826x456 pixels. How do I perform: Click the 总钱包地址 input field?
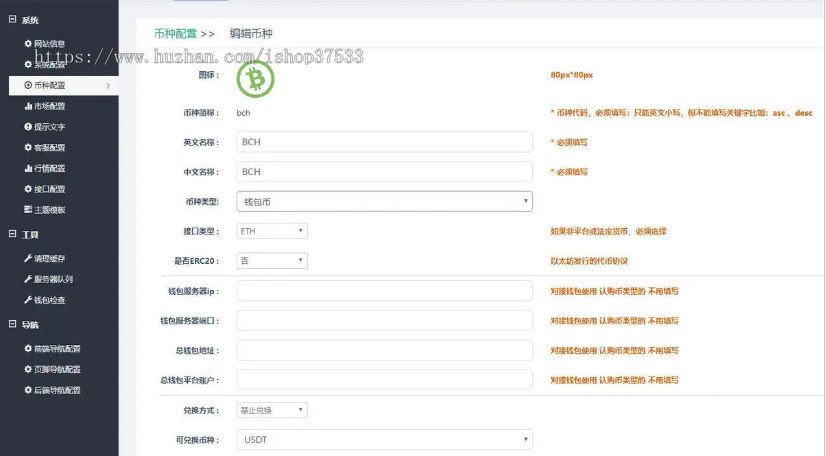(385, 350)
